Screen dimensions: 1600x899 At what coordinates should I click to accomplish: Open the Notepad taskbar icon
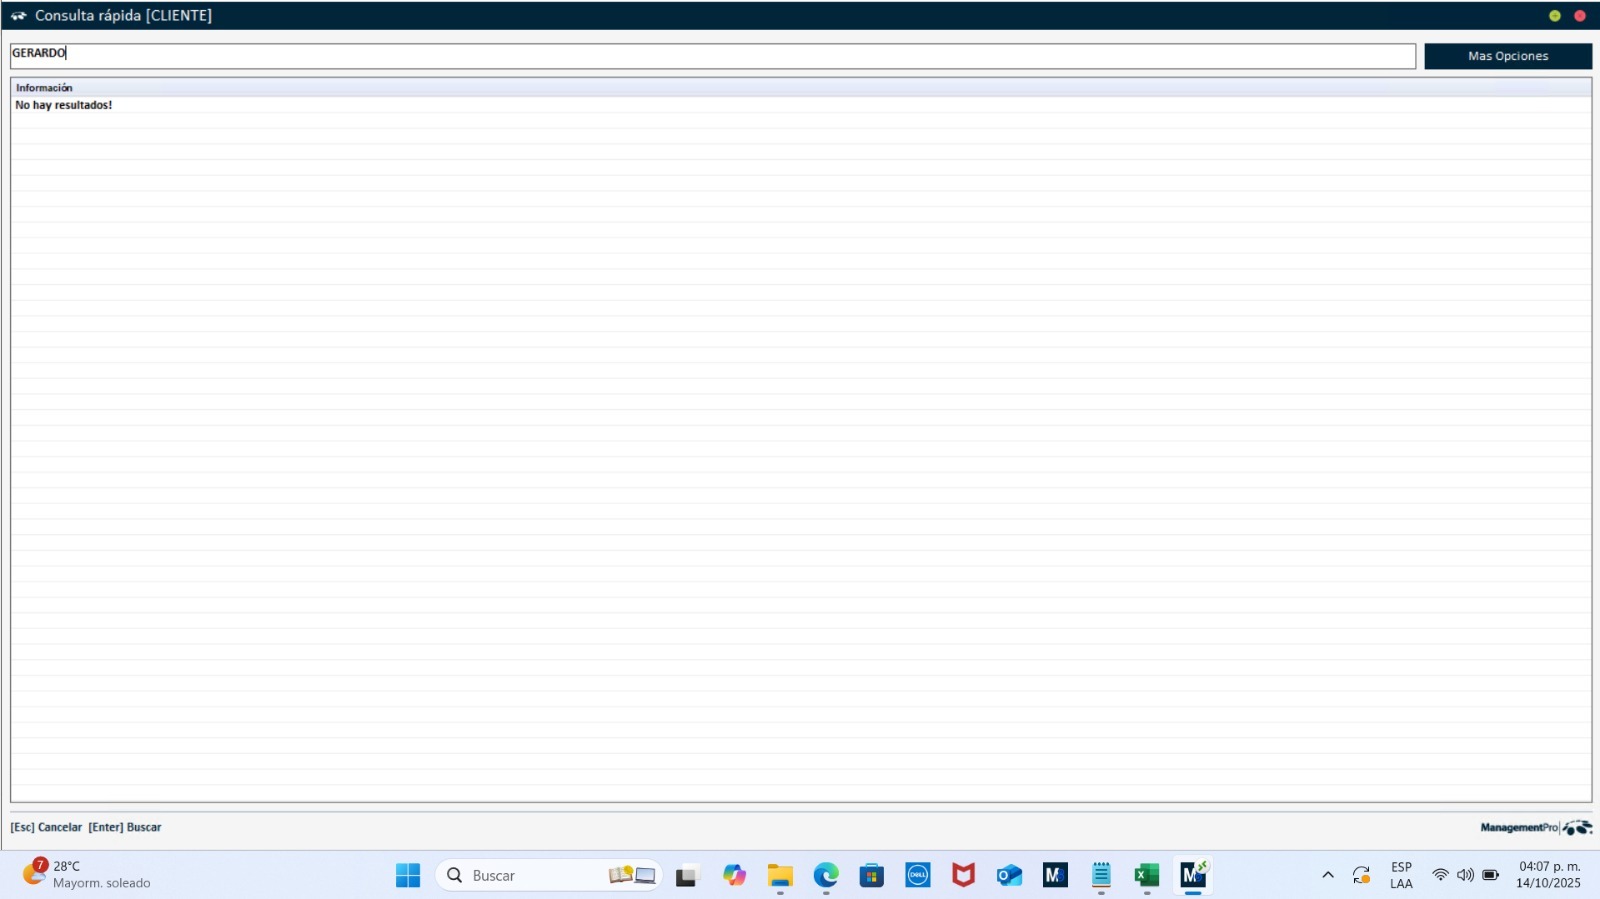(1101, 875)
